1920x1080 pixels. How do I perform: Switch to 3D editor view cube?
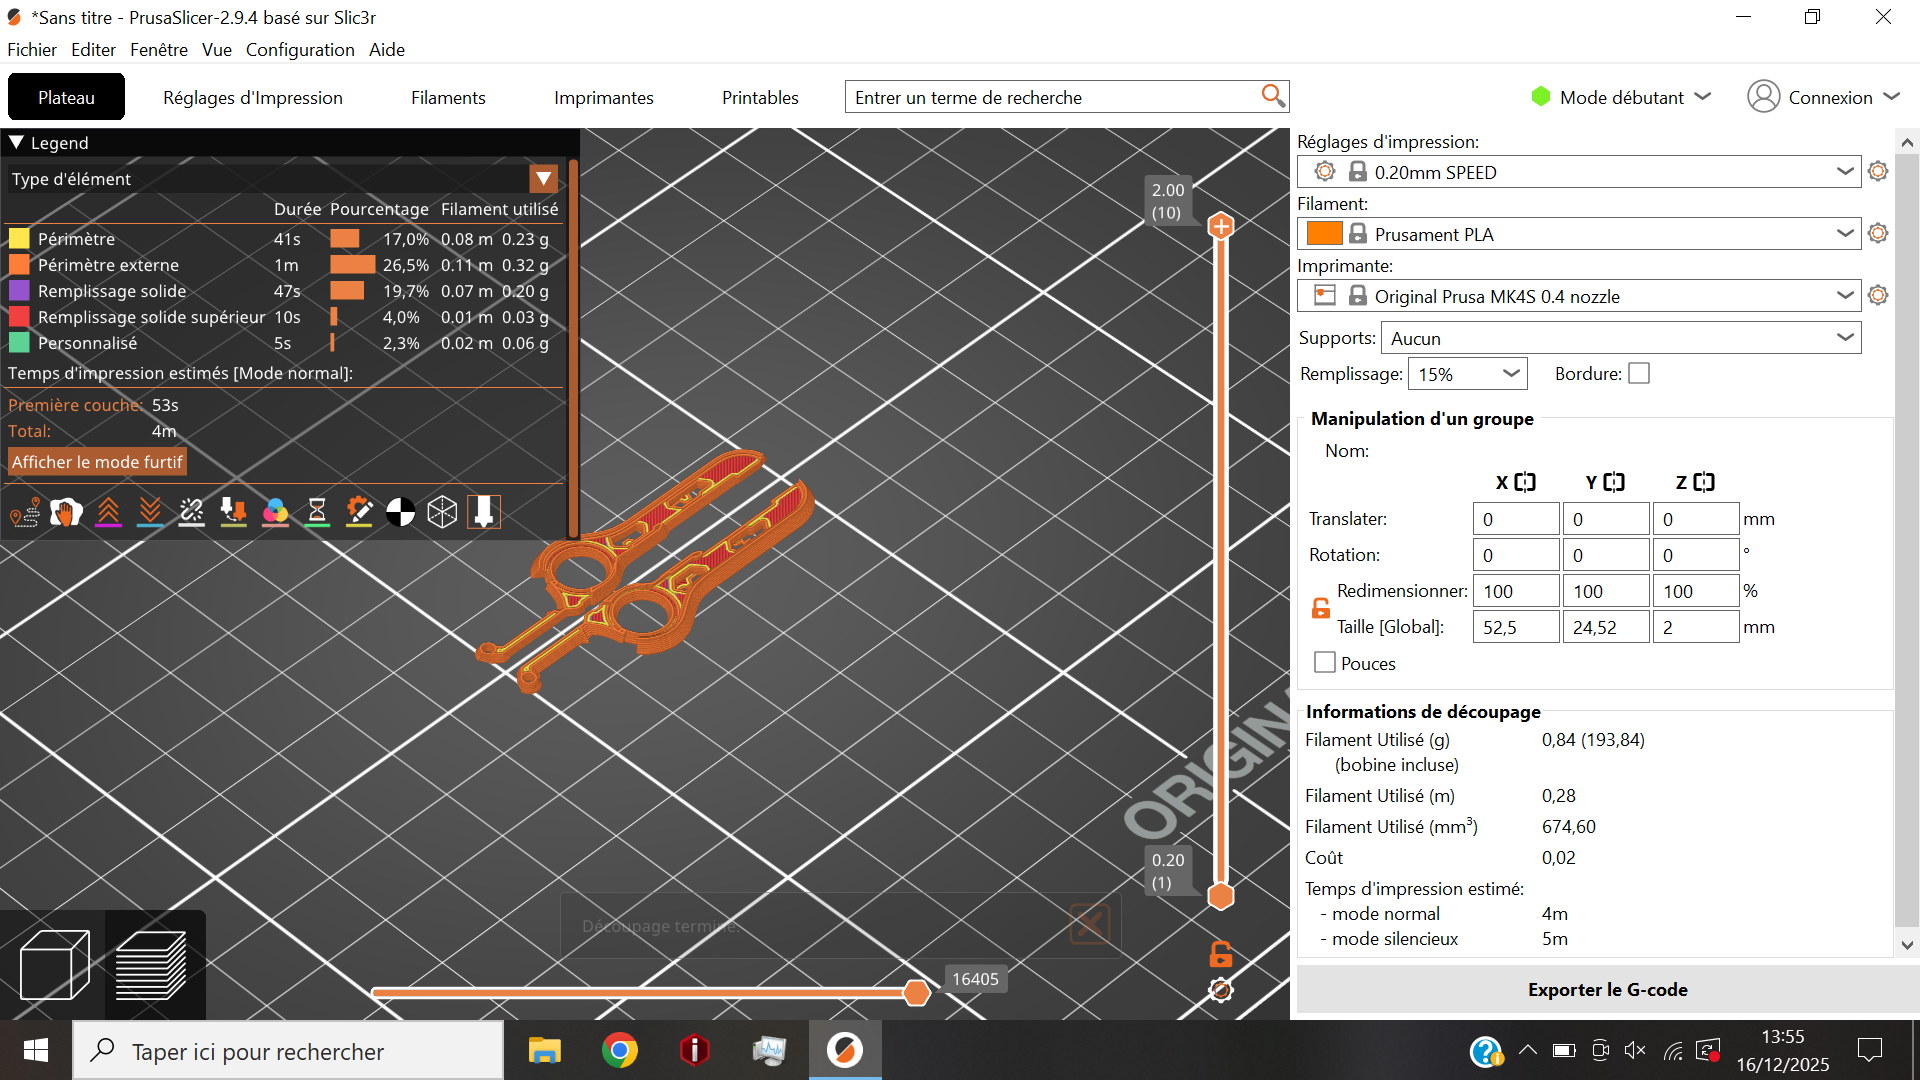[54, 965]
